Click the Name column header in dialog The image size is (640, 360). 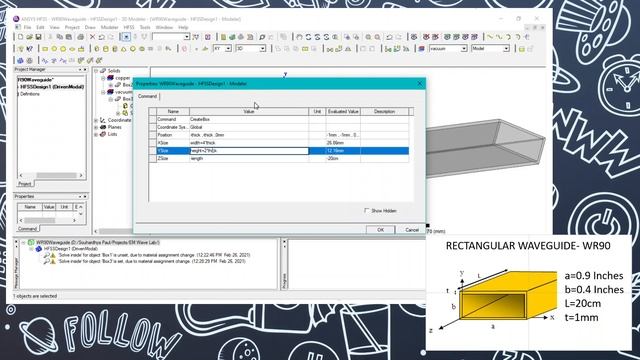pos(173,111)
